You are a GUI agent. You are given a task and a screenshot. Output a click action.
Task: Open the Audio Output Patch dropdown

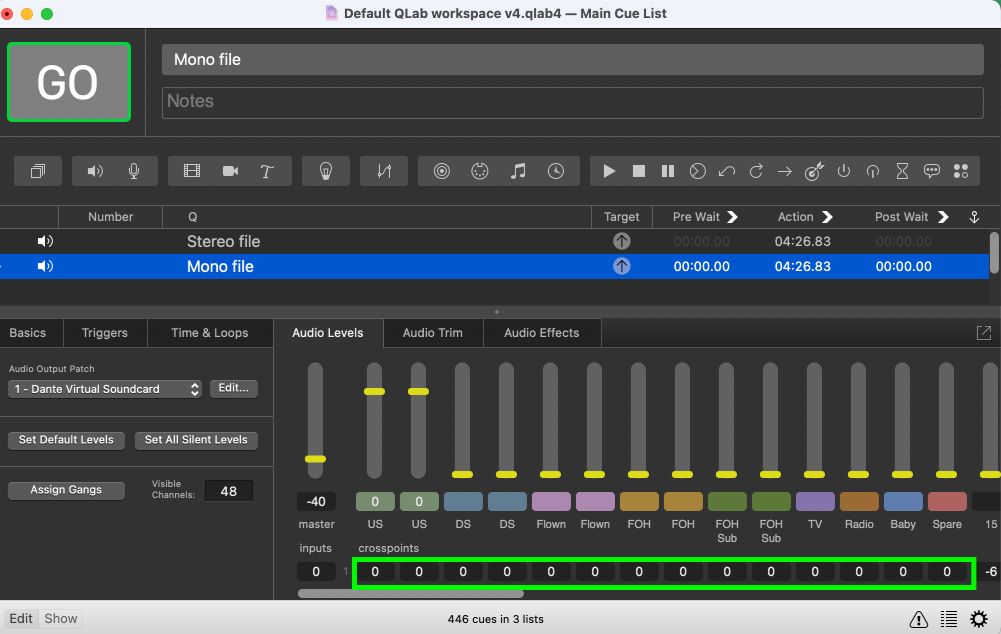pyautogui.click(x=105, y=389)
